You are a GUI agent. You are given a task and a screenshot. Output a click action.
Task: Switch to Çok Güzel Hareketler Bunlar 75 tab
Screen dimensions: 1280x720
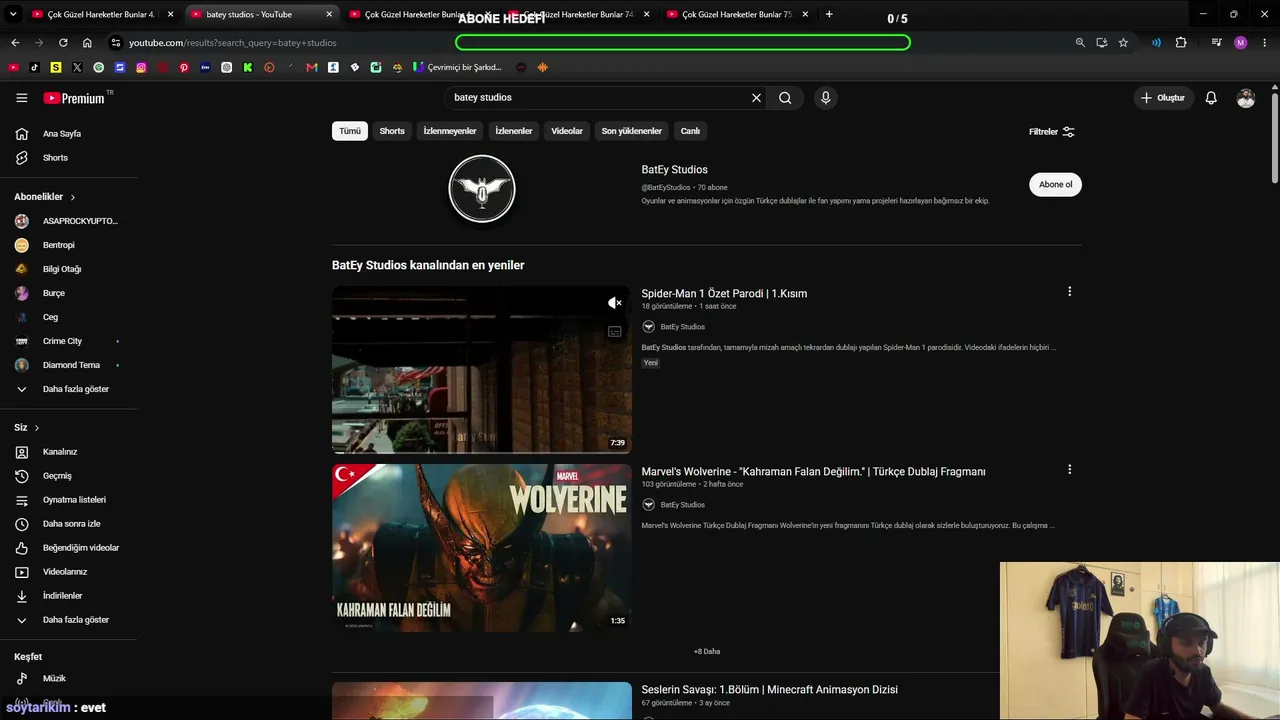tap(737, 15)
